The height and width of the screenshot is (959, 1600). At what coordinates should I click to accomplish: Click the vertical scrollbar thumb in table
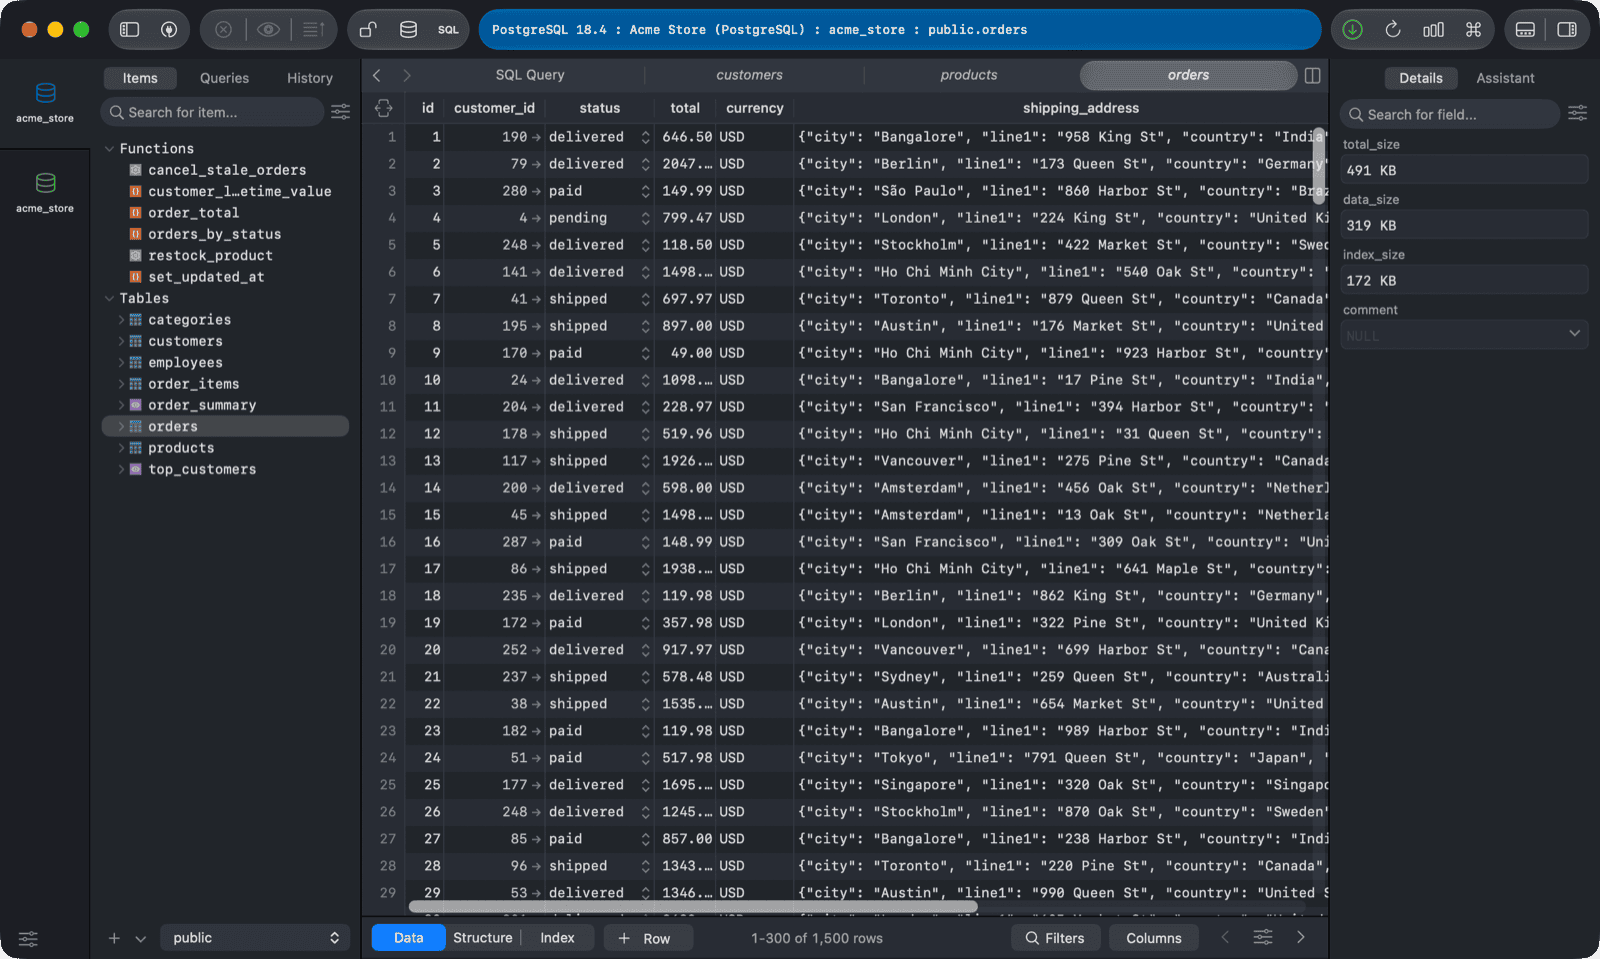(1319, 166)
